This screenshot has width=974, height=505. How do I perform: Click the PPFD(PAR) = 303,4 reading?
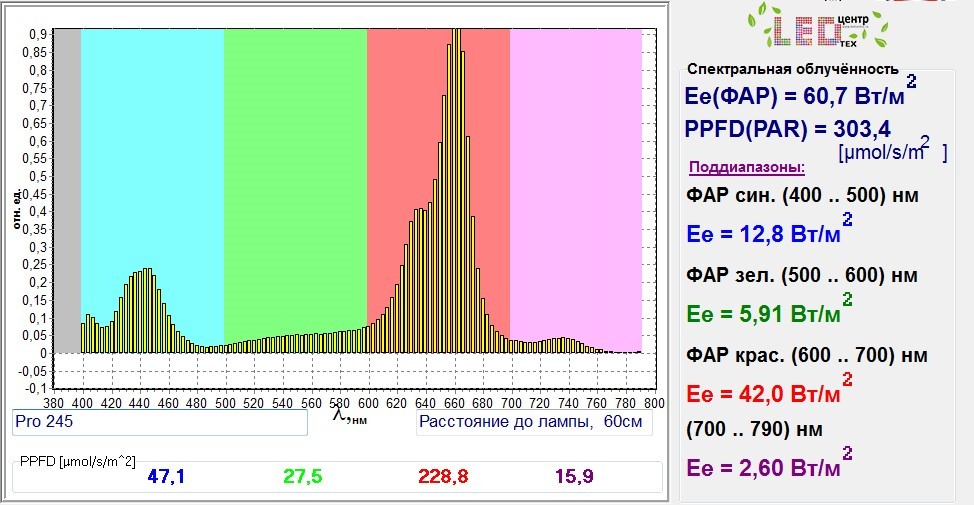point(788,129)
